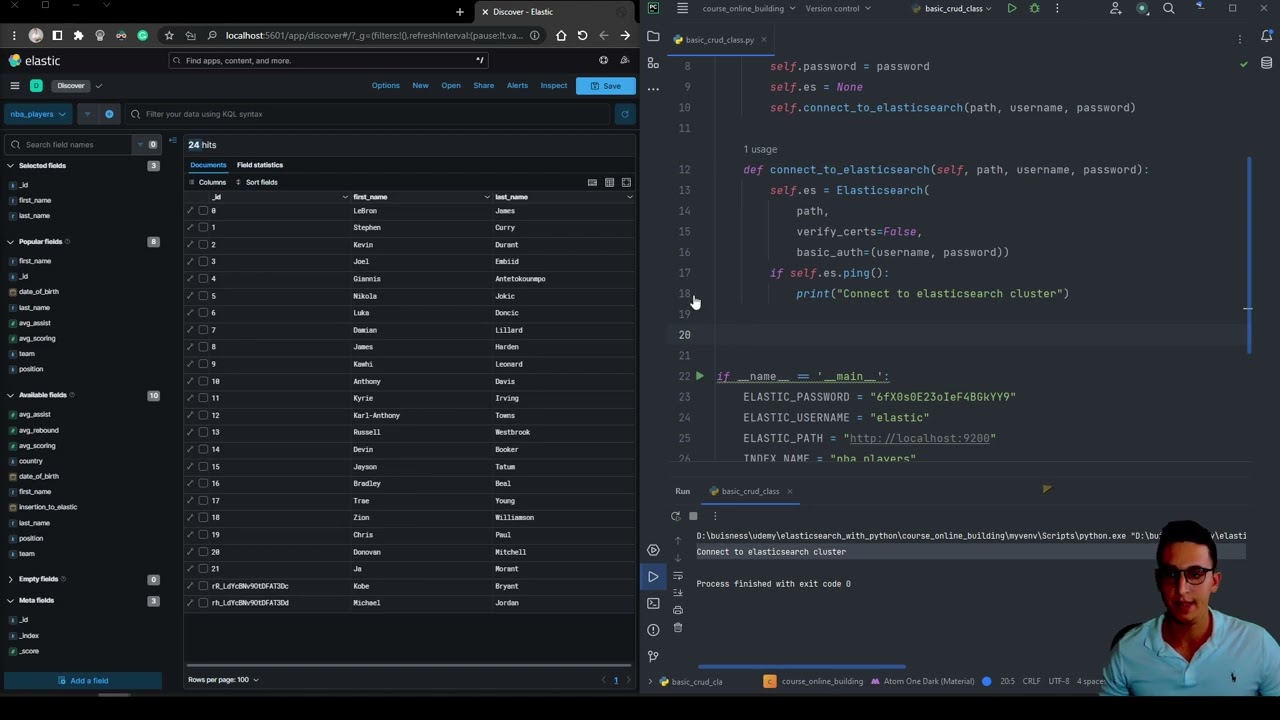Open the Database tool window icon
This screenshot has height=720, width=1280.
[x=1266, y=64]
